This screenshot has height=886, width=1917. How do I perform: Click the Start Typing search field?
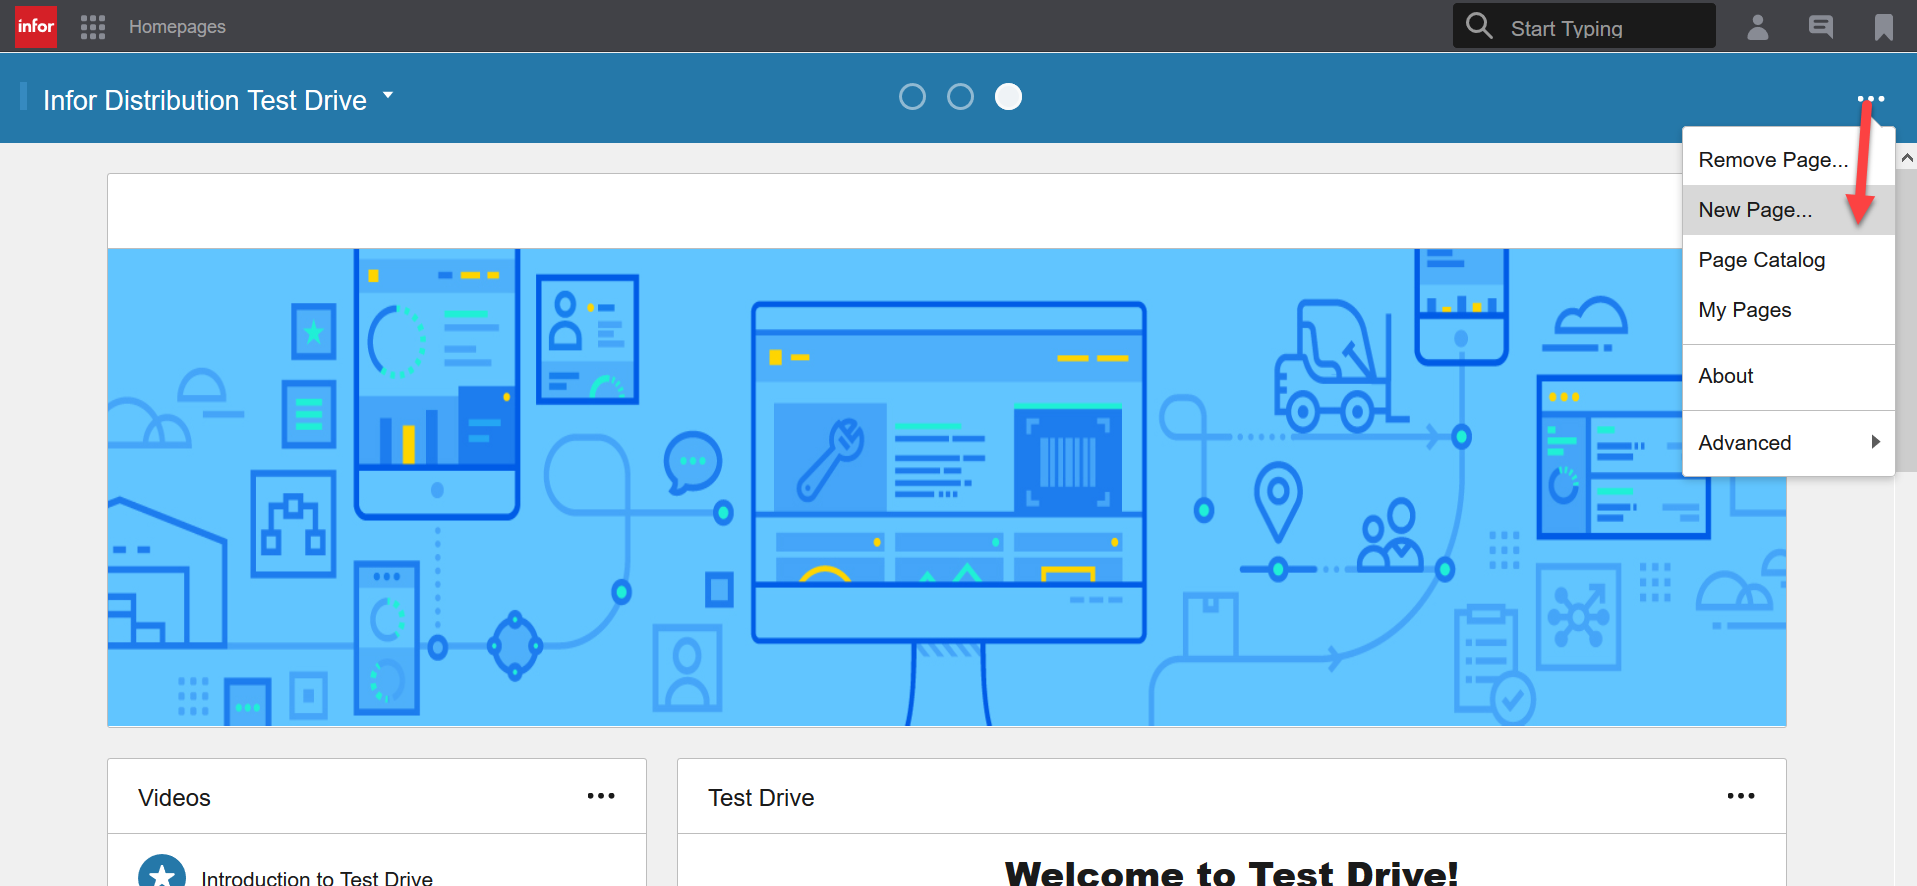click(1585, 26)
